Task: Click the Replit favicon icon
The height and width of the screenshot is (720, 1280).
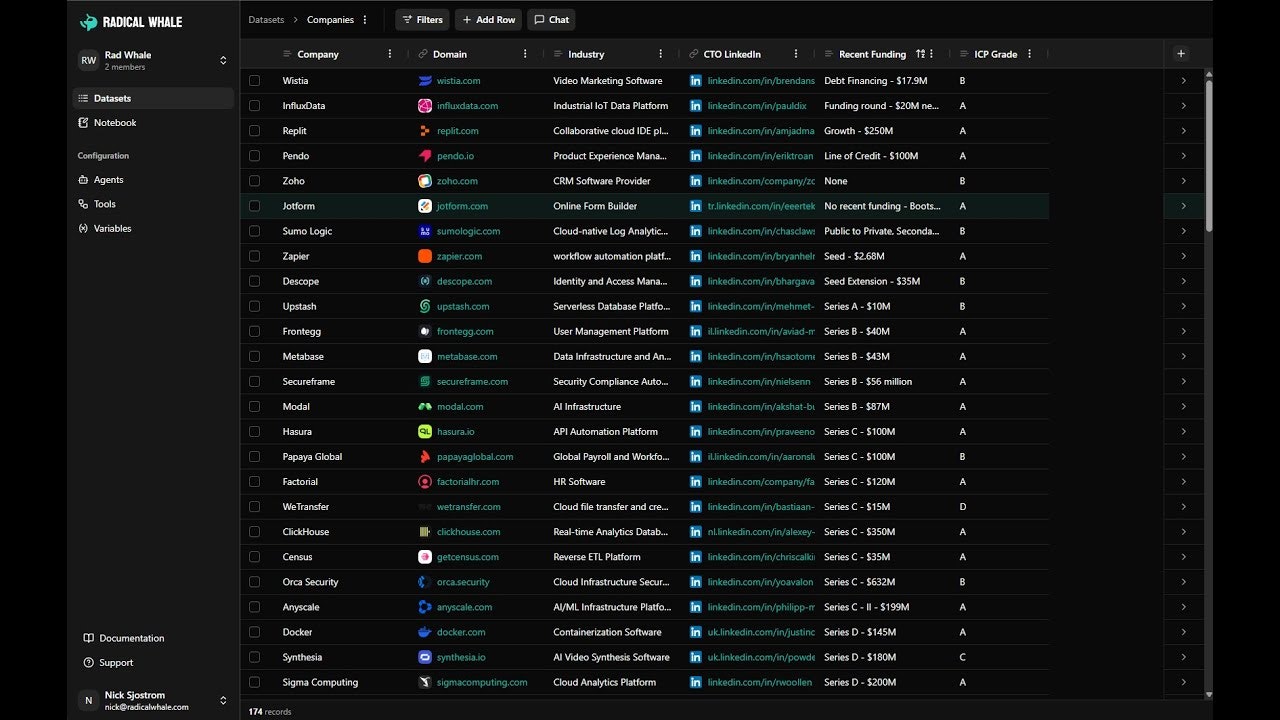Action: 425,131
